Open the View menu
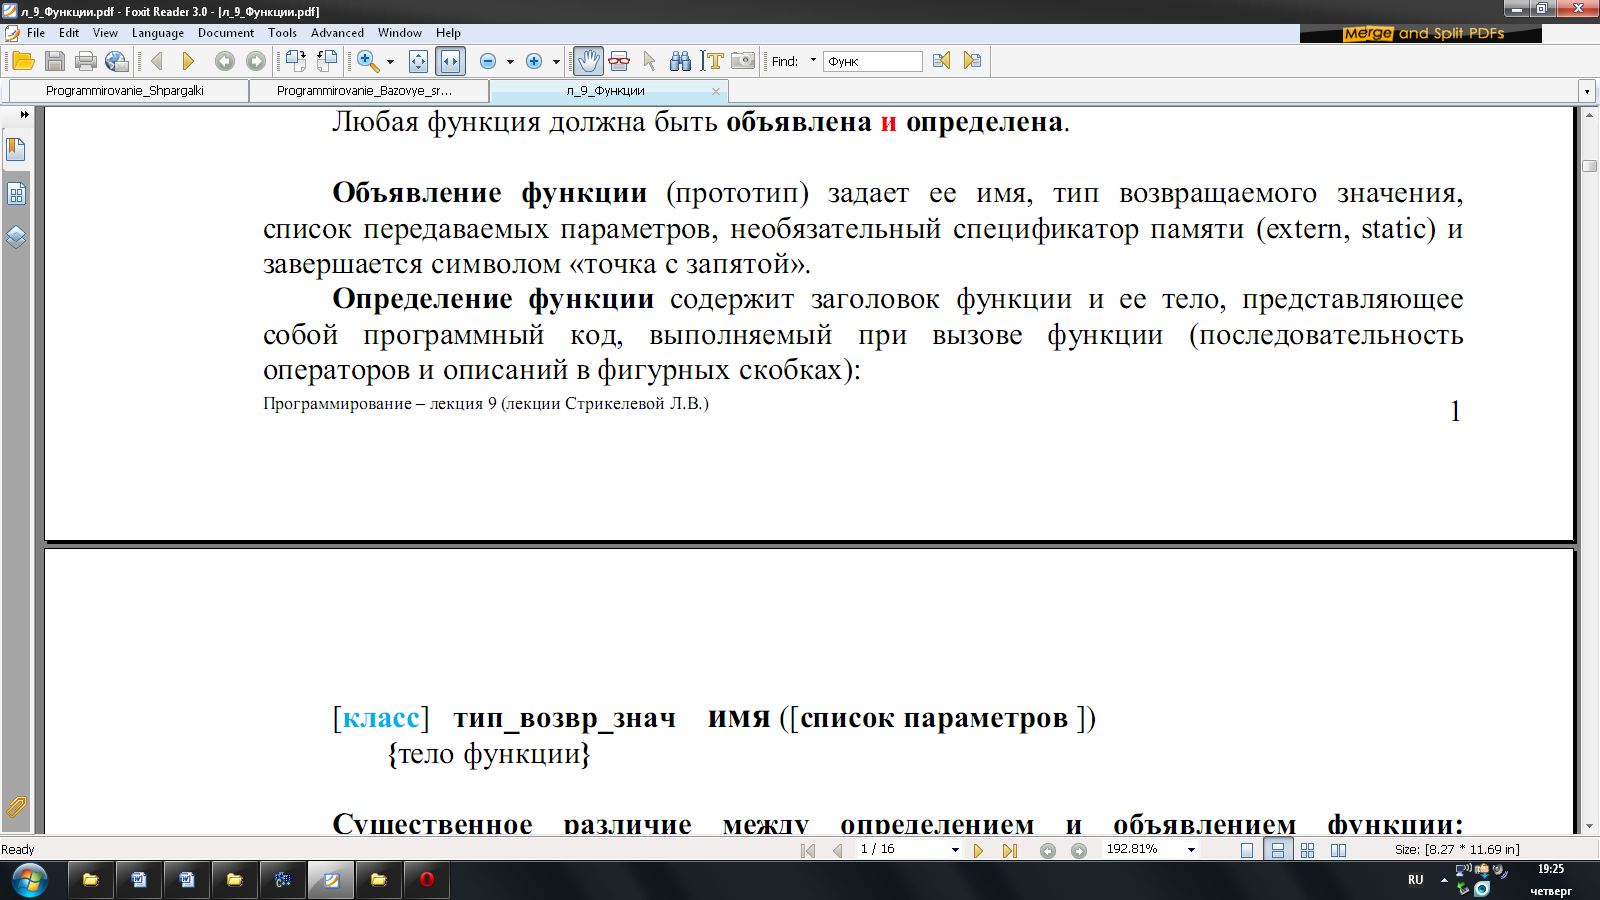 point(105,33)
